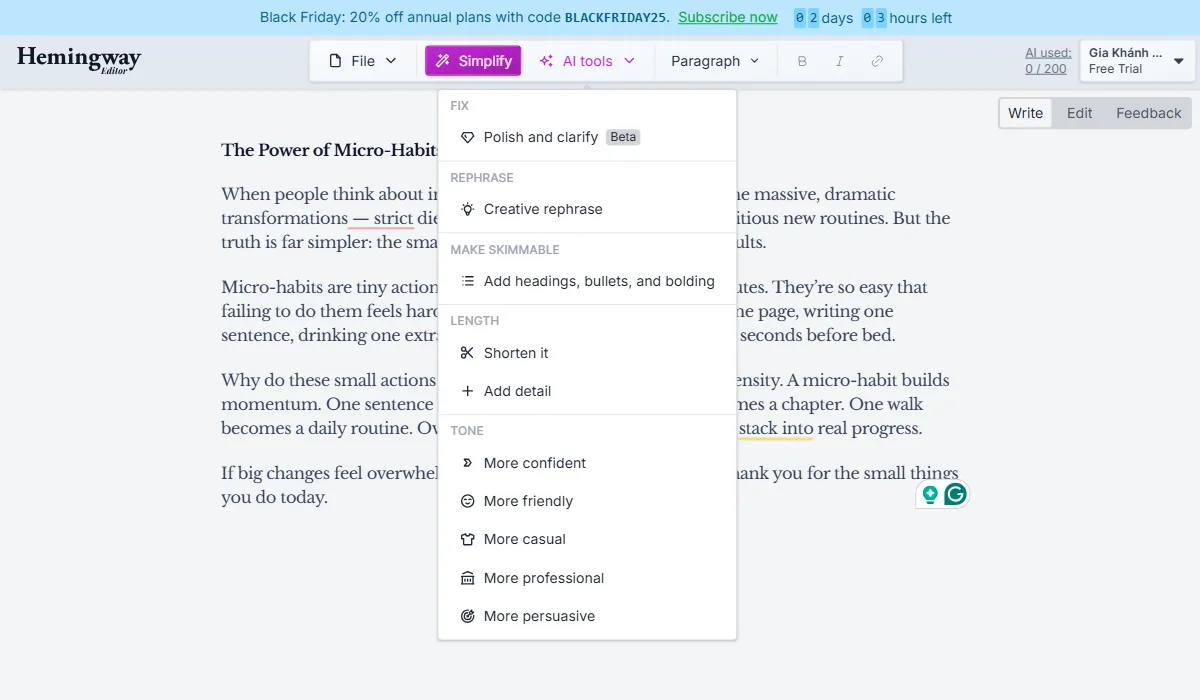Select the italic formatting icon
1200x700 pixels.
click(839, 60)
